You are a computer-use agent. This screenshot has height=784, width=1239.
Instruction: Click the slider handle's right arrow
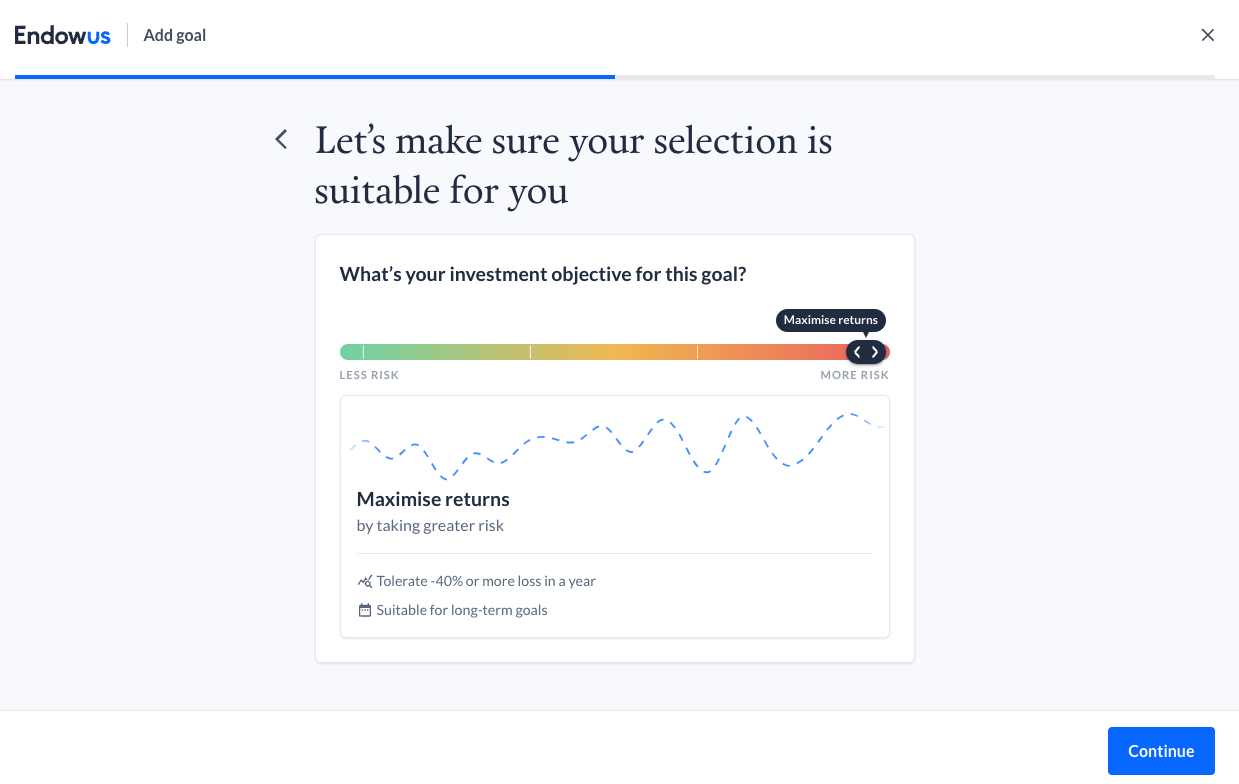coord(875,352)
